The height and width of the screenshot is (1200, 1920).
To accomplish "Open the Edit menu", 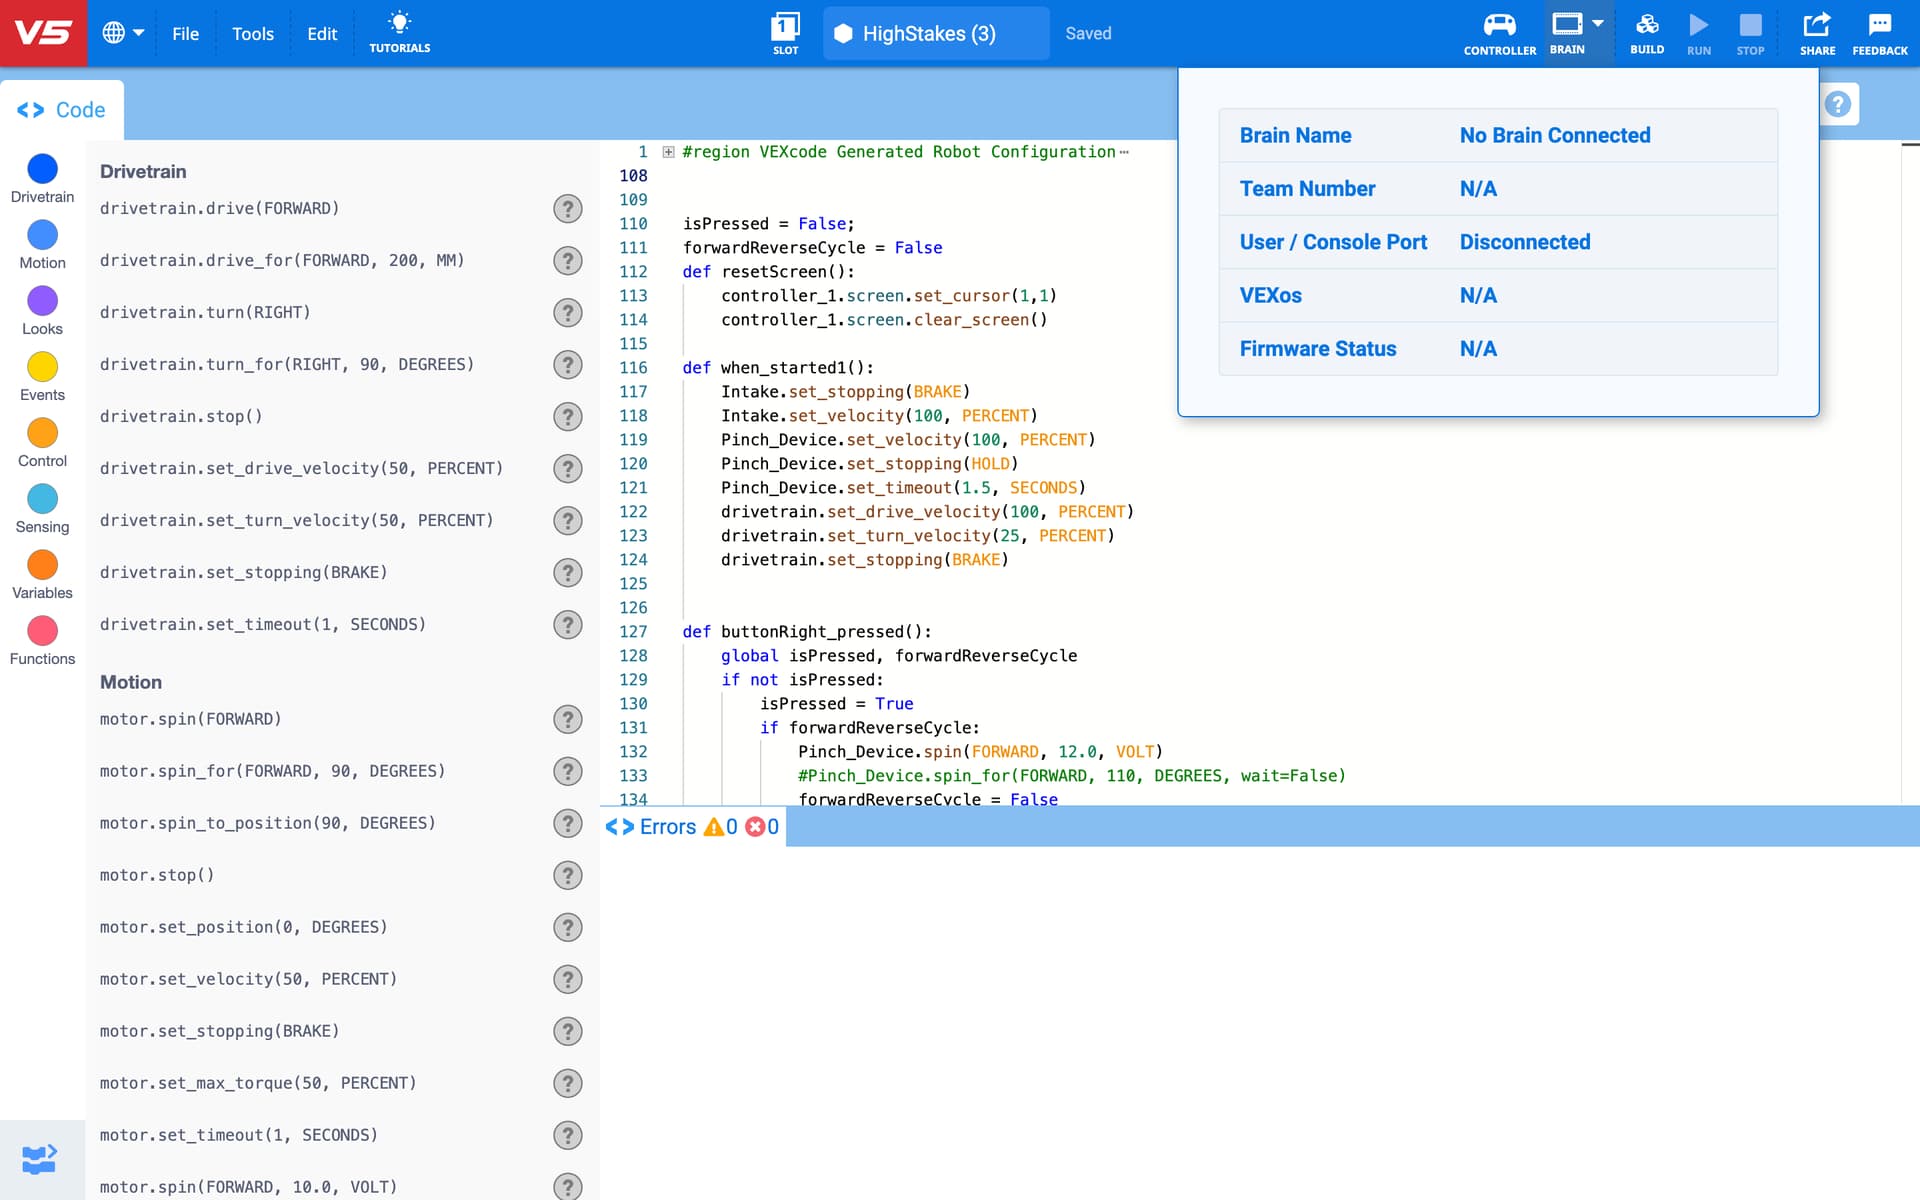I will pos(322,33).
